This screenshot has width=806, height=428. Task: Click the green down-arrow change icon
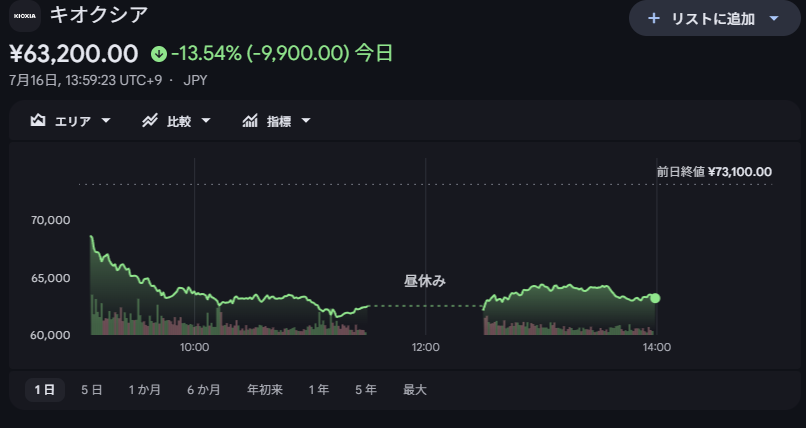pyautogui.click(x=159, y=53)
